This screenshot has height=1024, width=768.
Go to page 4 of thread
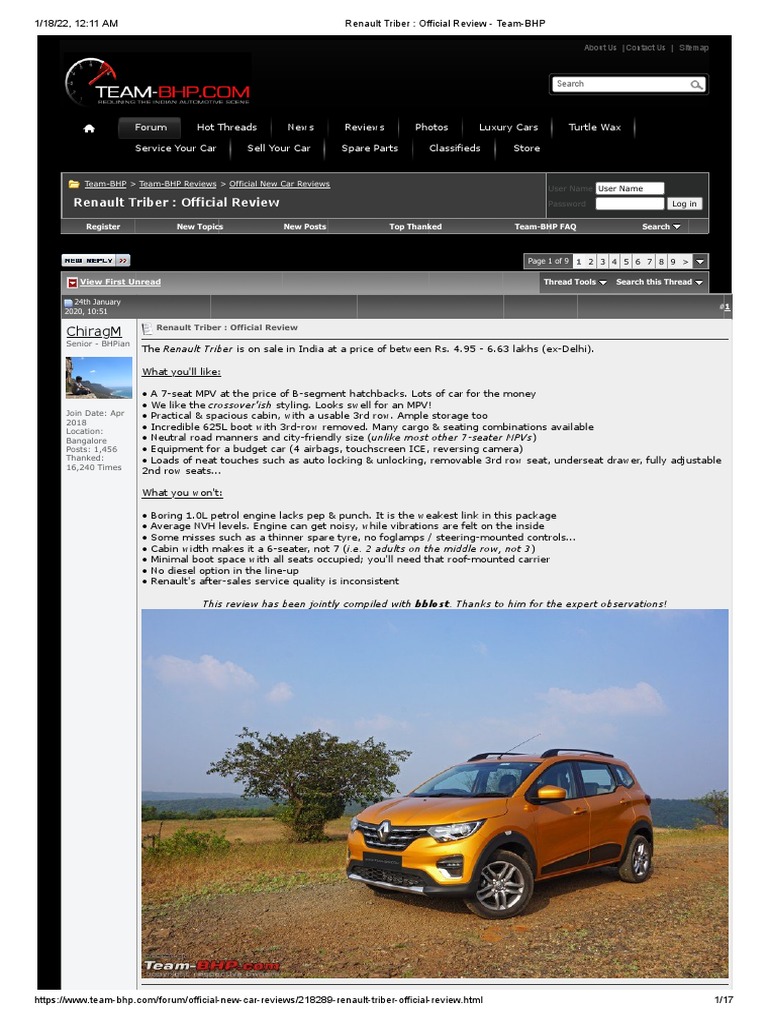click(x=614, y=262)
